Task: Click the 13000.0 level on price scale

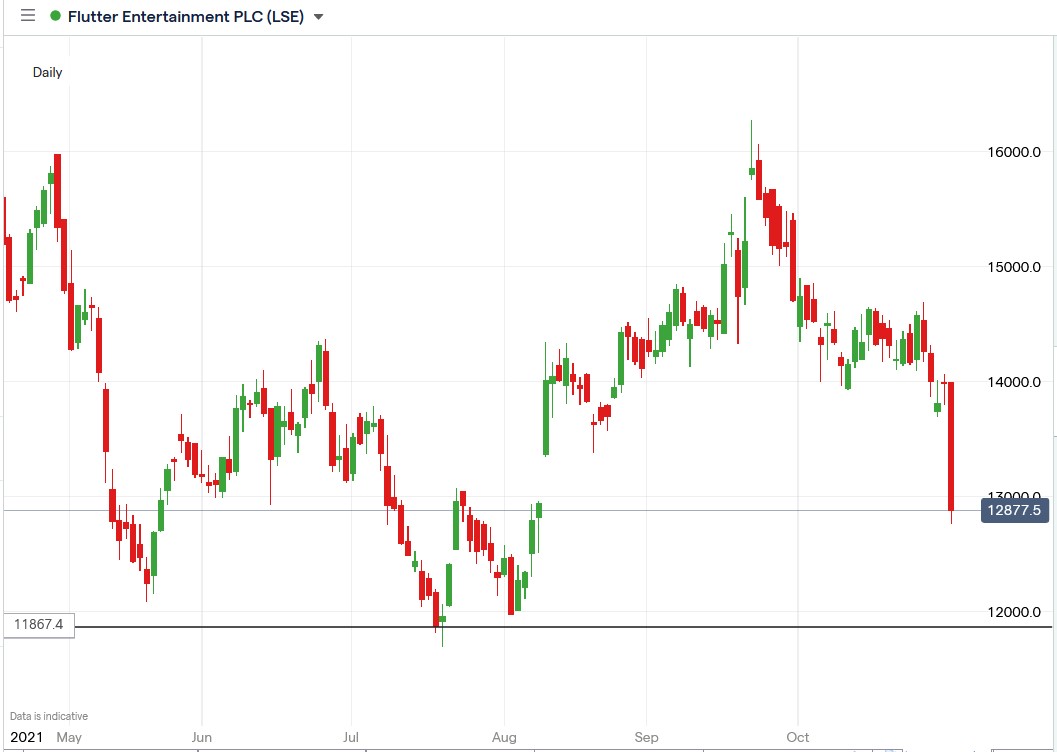Action: tap(1012, 495)
